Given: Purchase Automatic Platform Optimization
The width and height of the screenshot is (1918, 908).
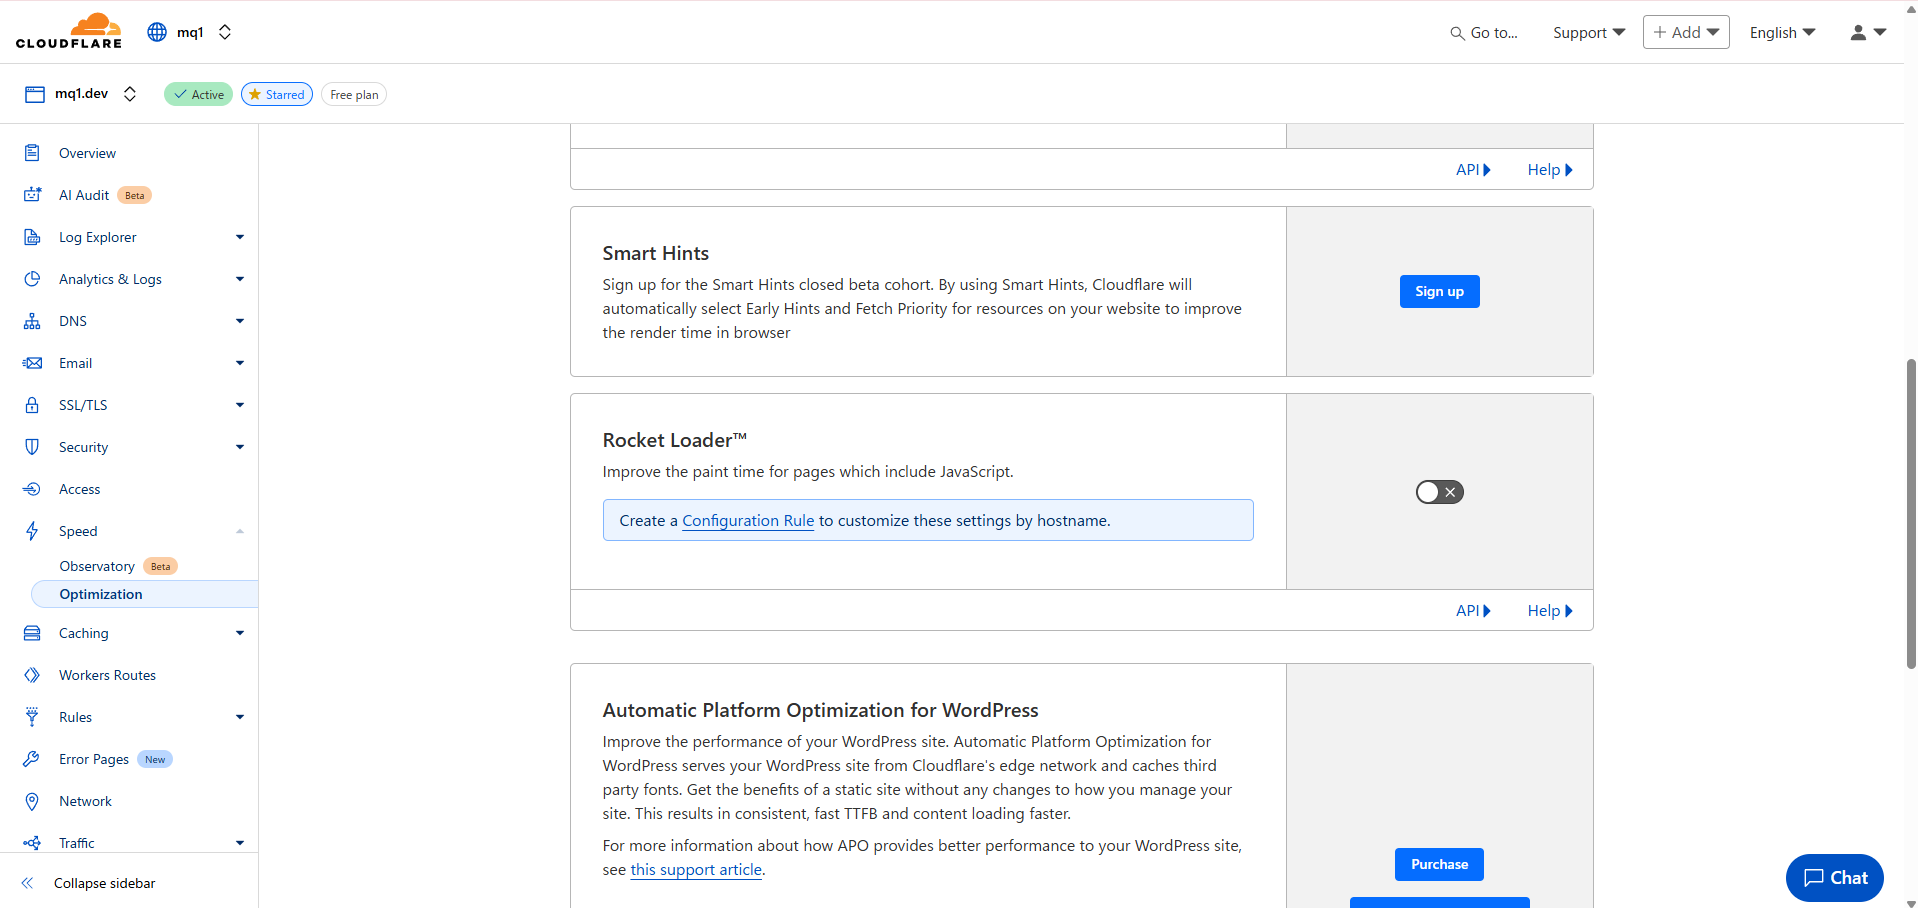Looking at the screenshot, I should [x=1439, y=864].
